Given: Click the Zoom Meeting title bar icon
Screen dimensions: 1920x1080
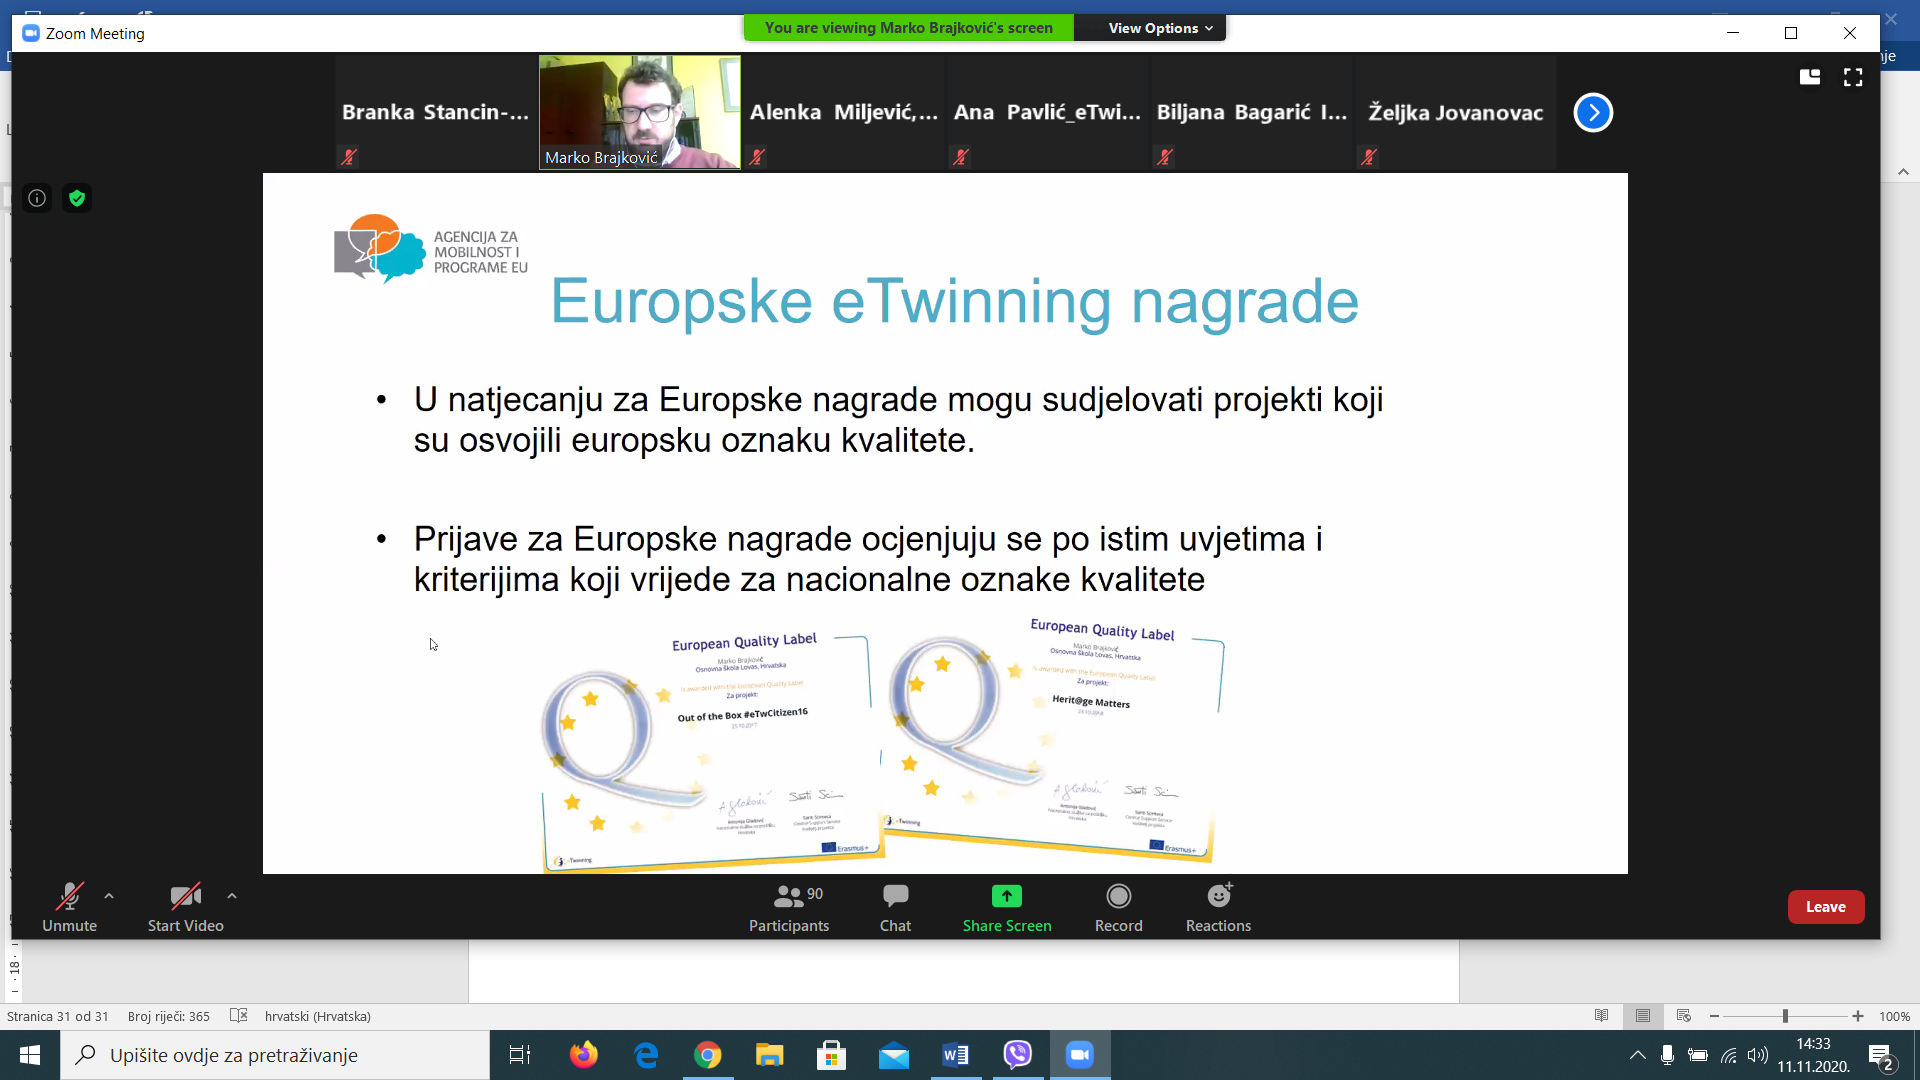Looking at the screenshot, I should click(31, 33).
